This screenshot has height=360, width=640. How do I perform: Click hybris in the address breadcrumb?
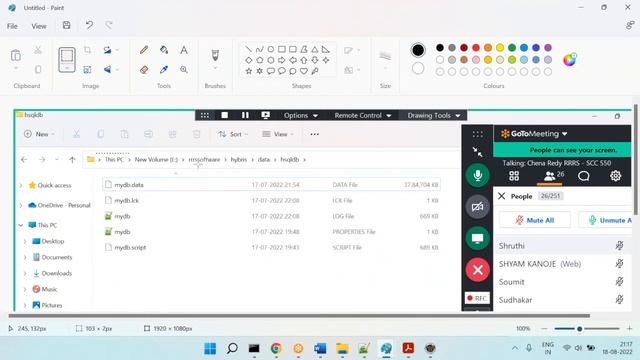pos(239,160)
